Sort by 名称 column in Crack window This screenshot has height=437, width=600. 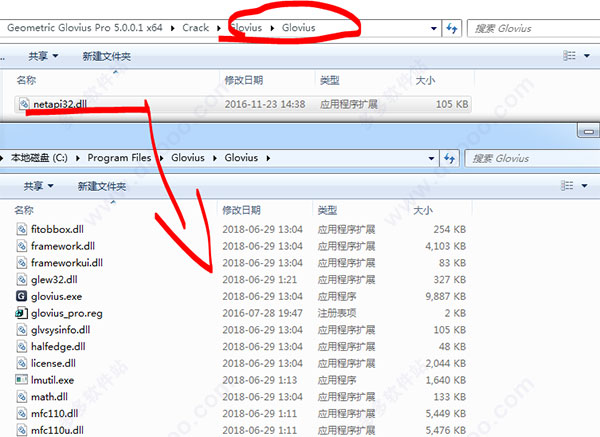coord(26,80)
